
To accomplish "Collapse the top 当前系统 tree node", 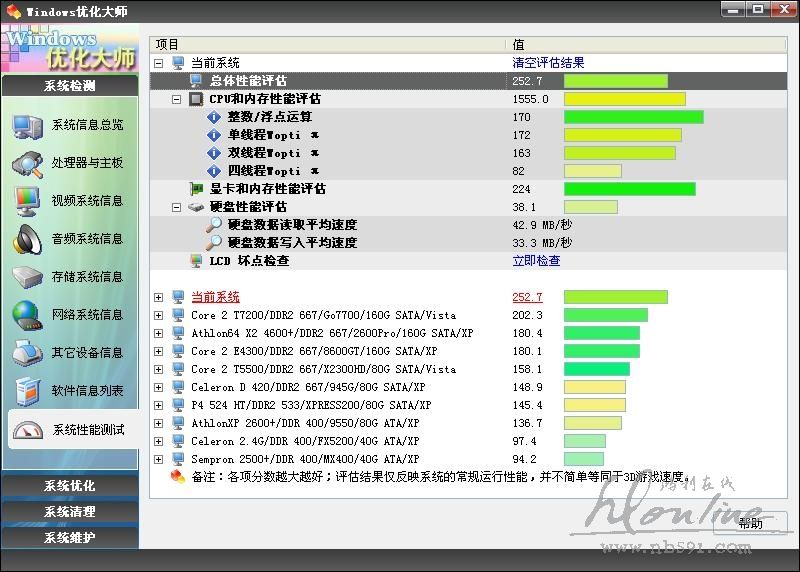I will (x=158, y=63).
